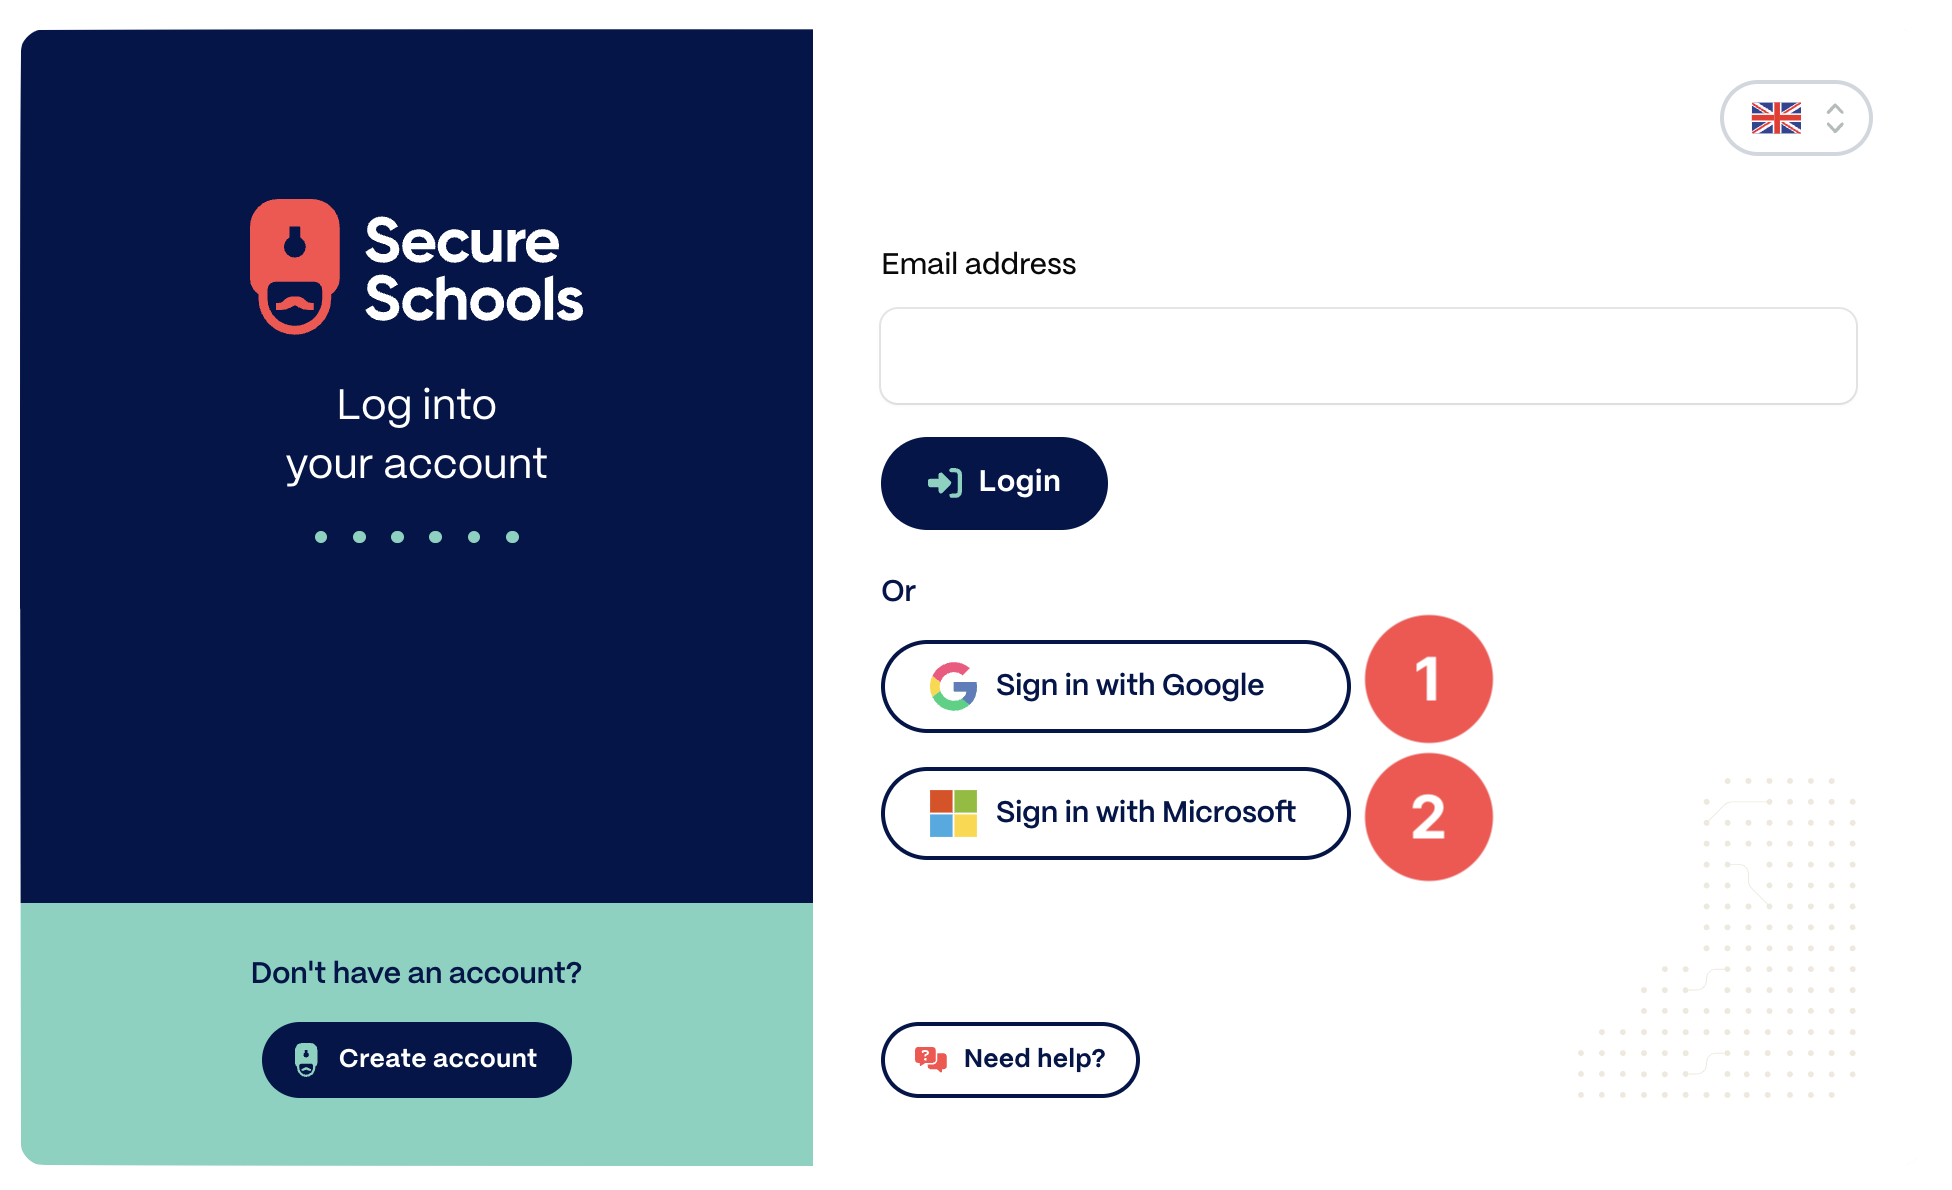Click the chat bubble icon on Need help
The height and width of the screenshot is (1190, 1952).
(930, 1059)
